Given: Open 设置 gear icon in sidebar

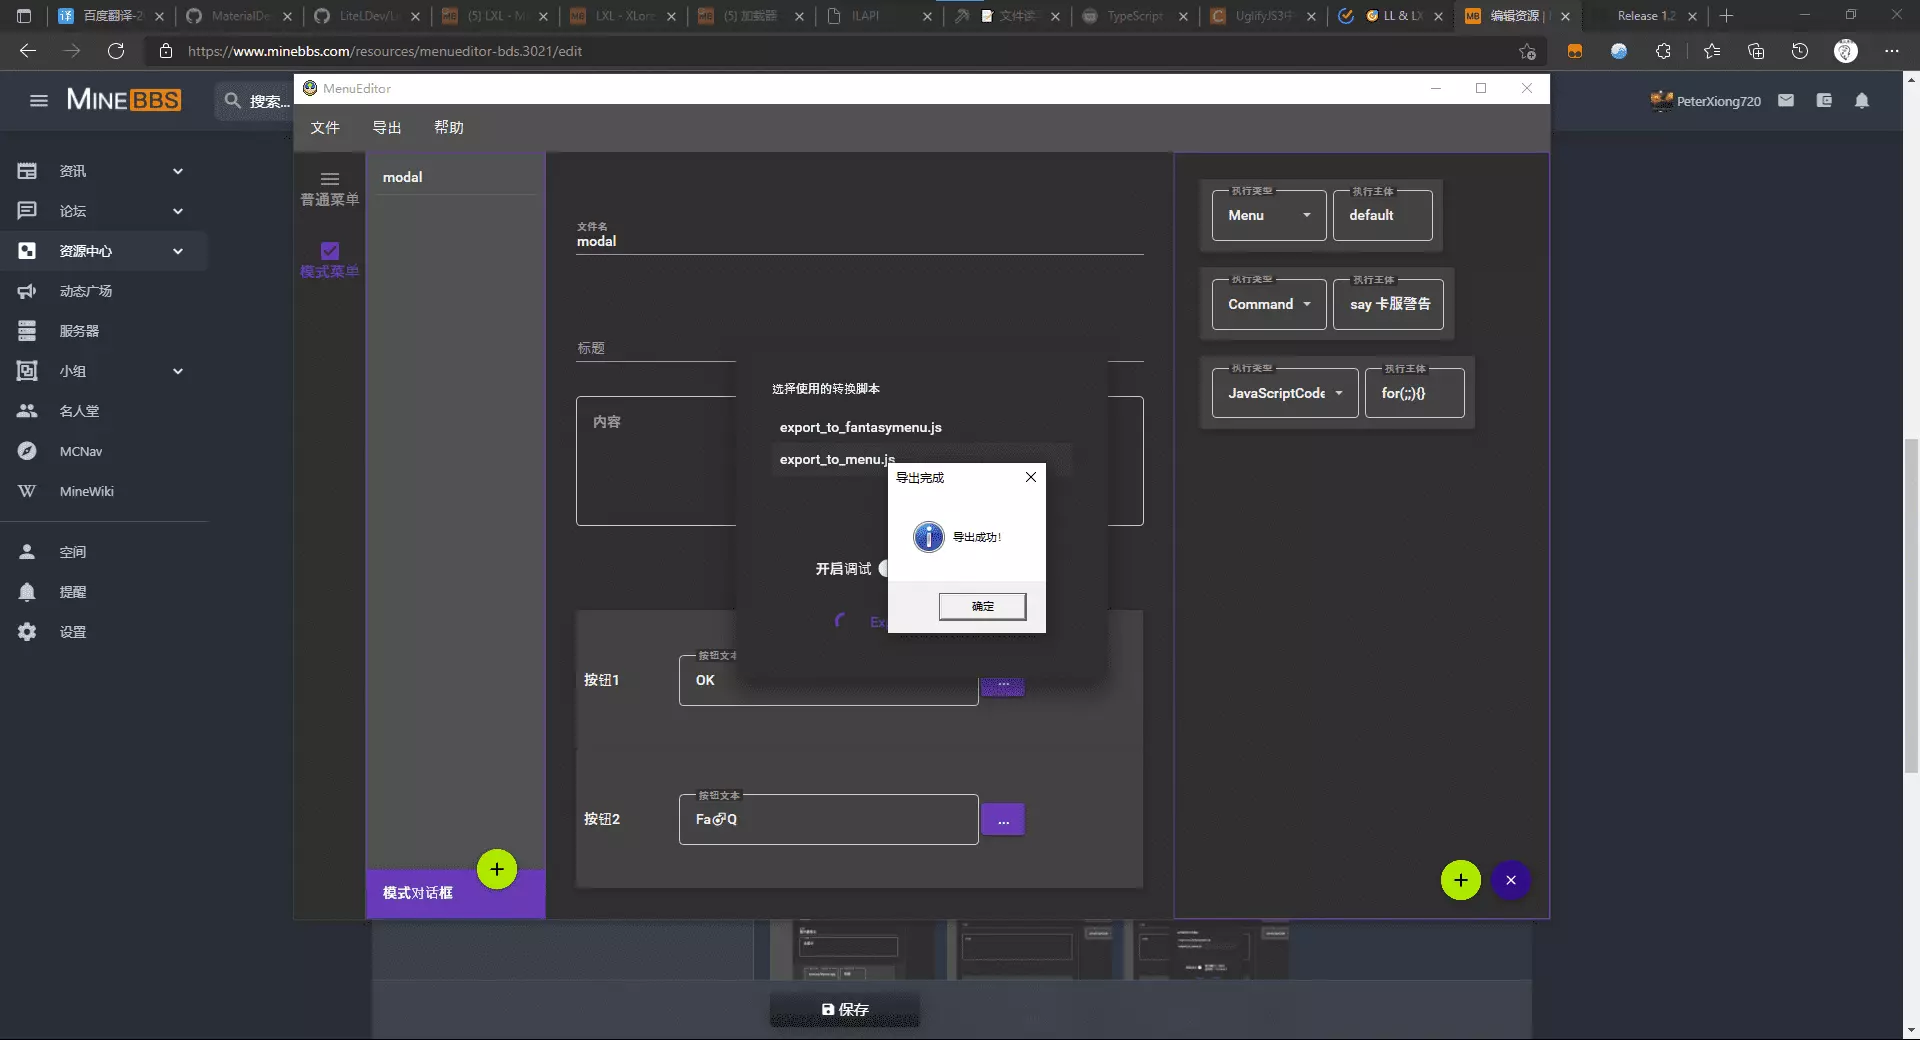Looking at the screenshot, I should click(27, 632).
